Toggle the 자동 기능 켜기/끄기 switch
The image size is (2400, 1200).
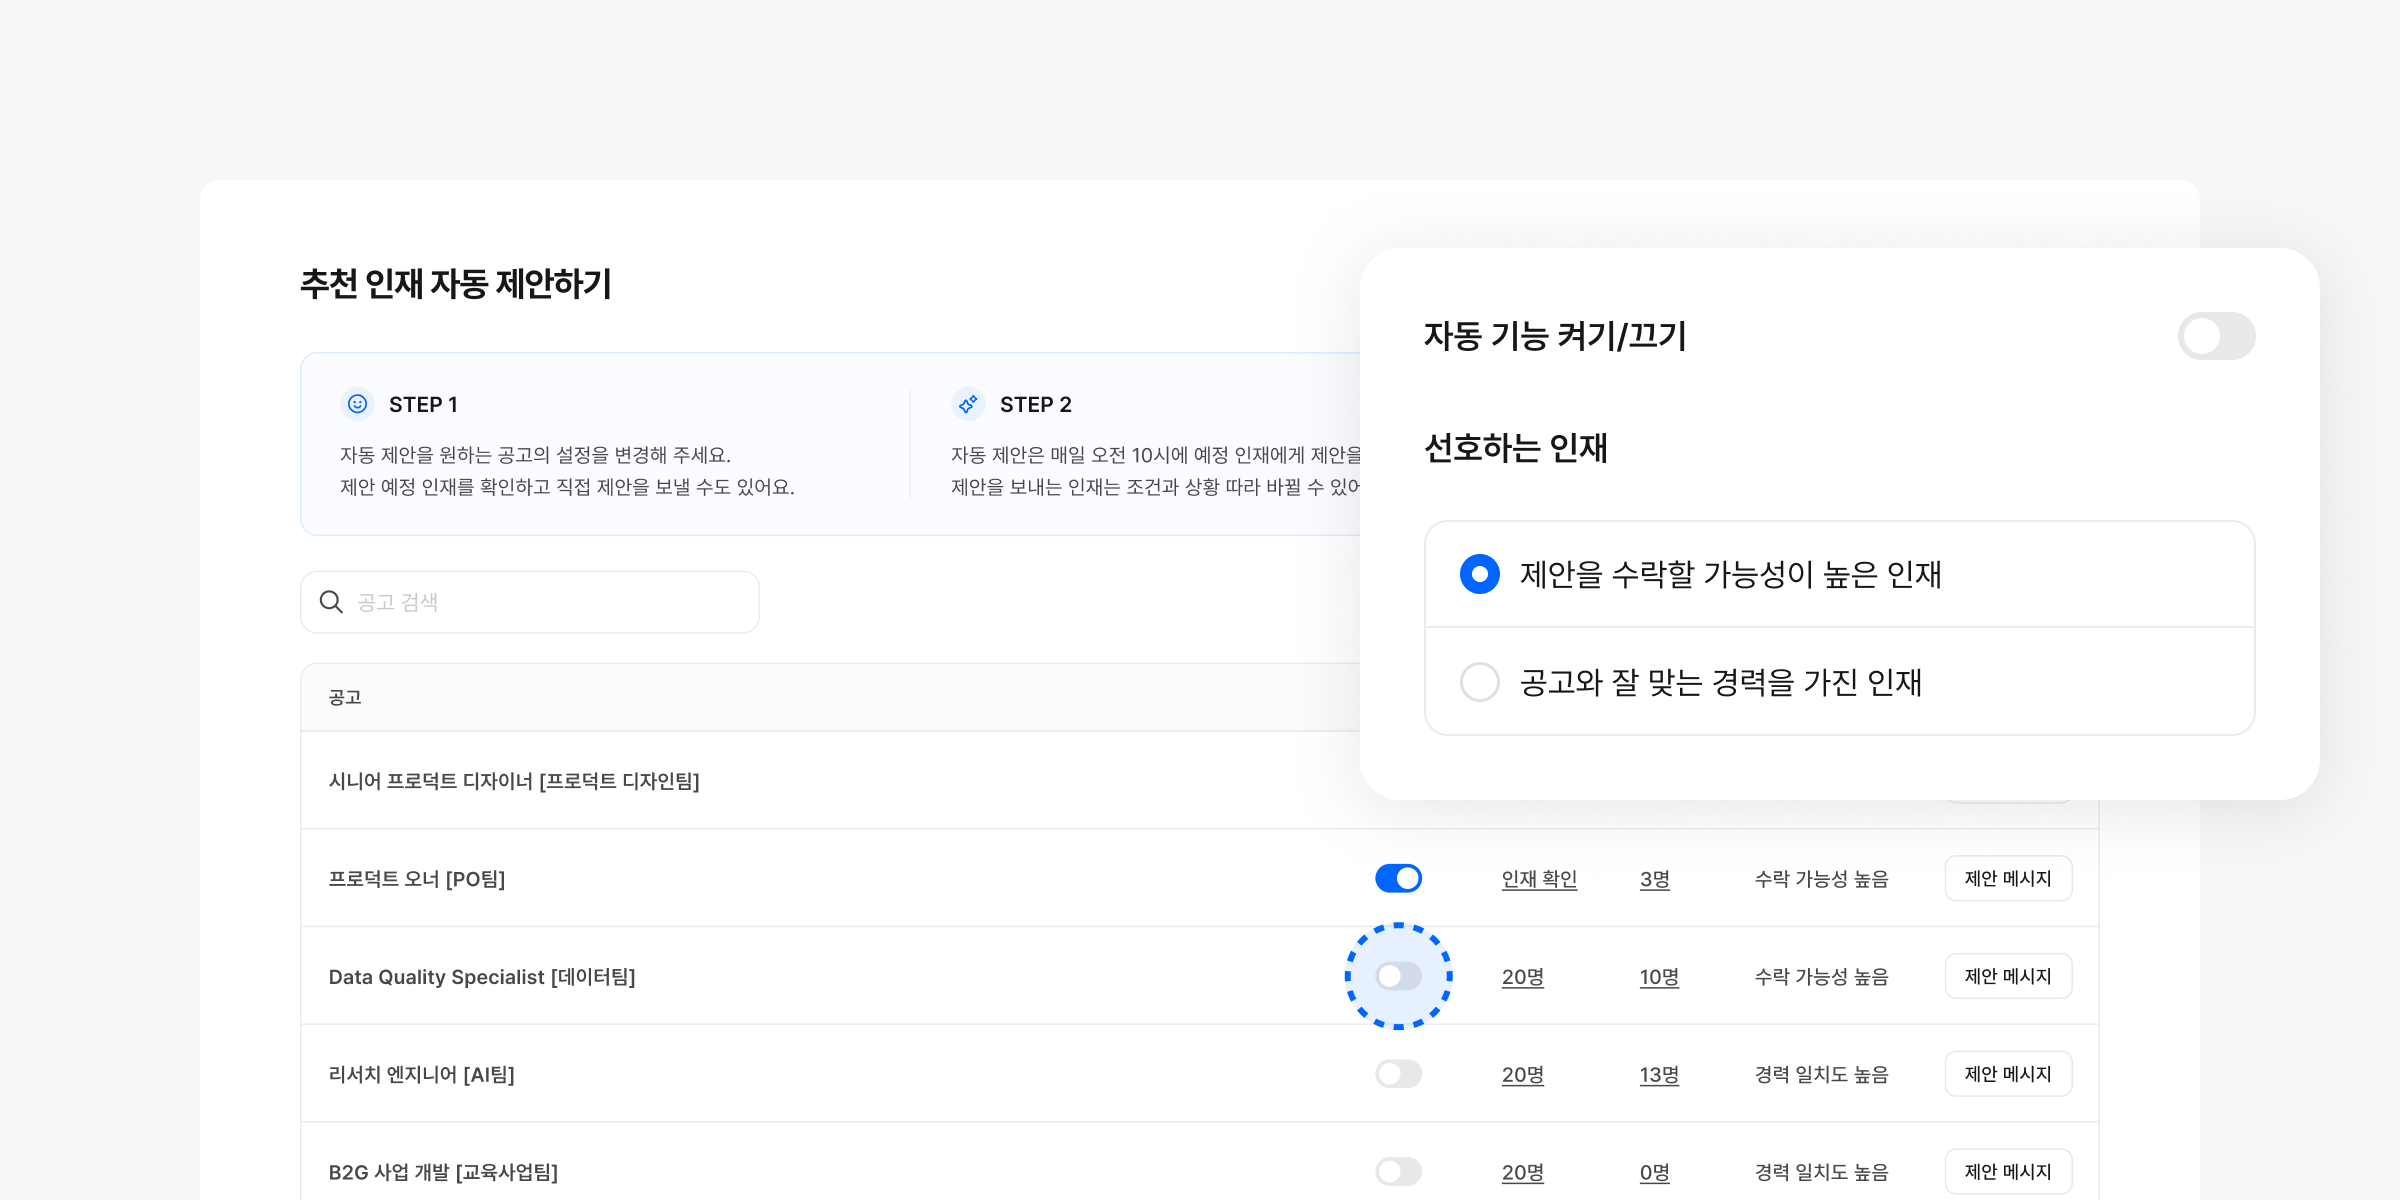click(2216, 336)
